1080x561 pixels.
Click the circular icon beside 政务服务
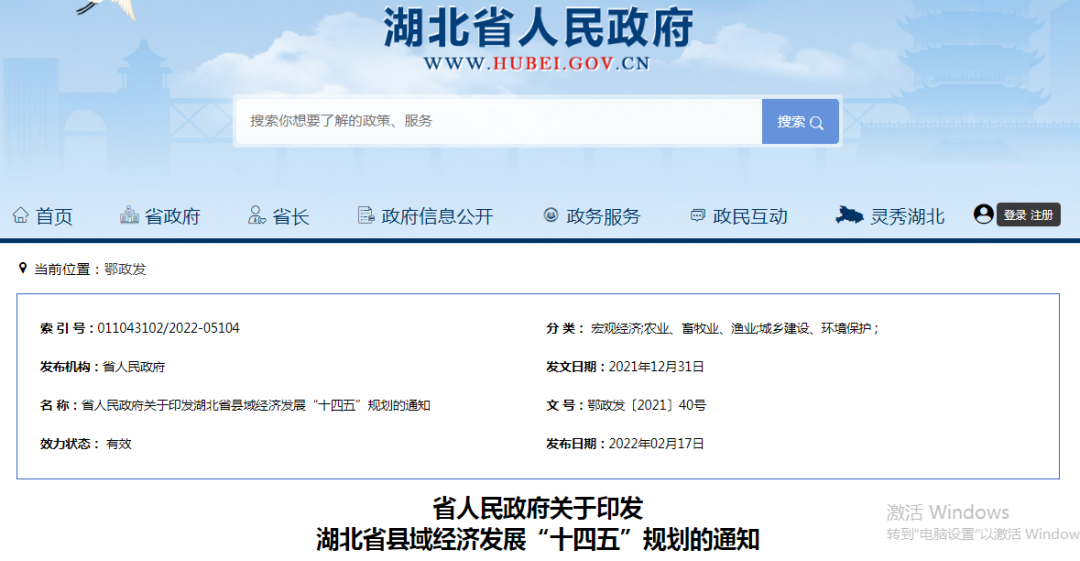pos(550,215)
